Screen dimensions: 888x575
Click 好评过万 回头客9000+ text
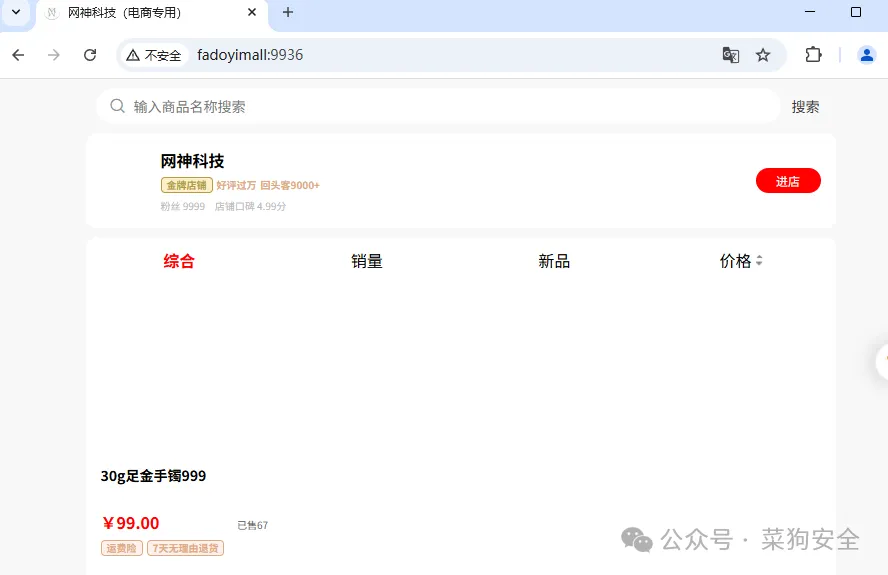point(268,185)
